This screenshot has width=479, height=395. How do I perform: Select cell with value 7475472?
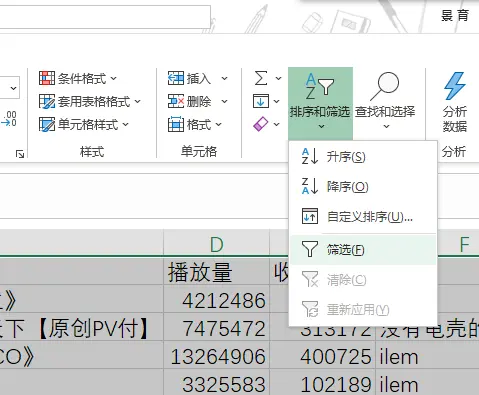[x=216, y=327]
